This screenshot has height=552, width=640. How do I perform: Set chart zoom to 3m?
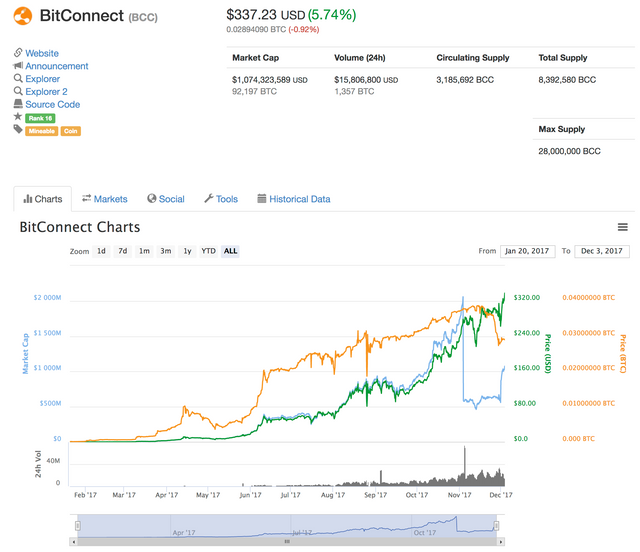(166, 251)
